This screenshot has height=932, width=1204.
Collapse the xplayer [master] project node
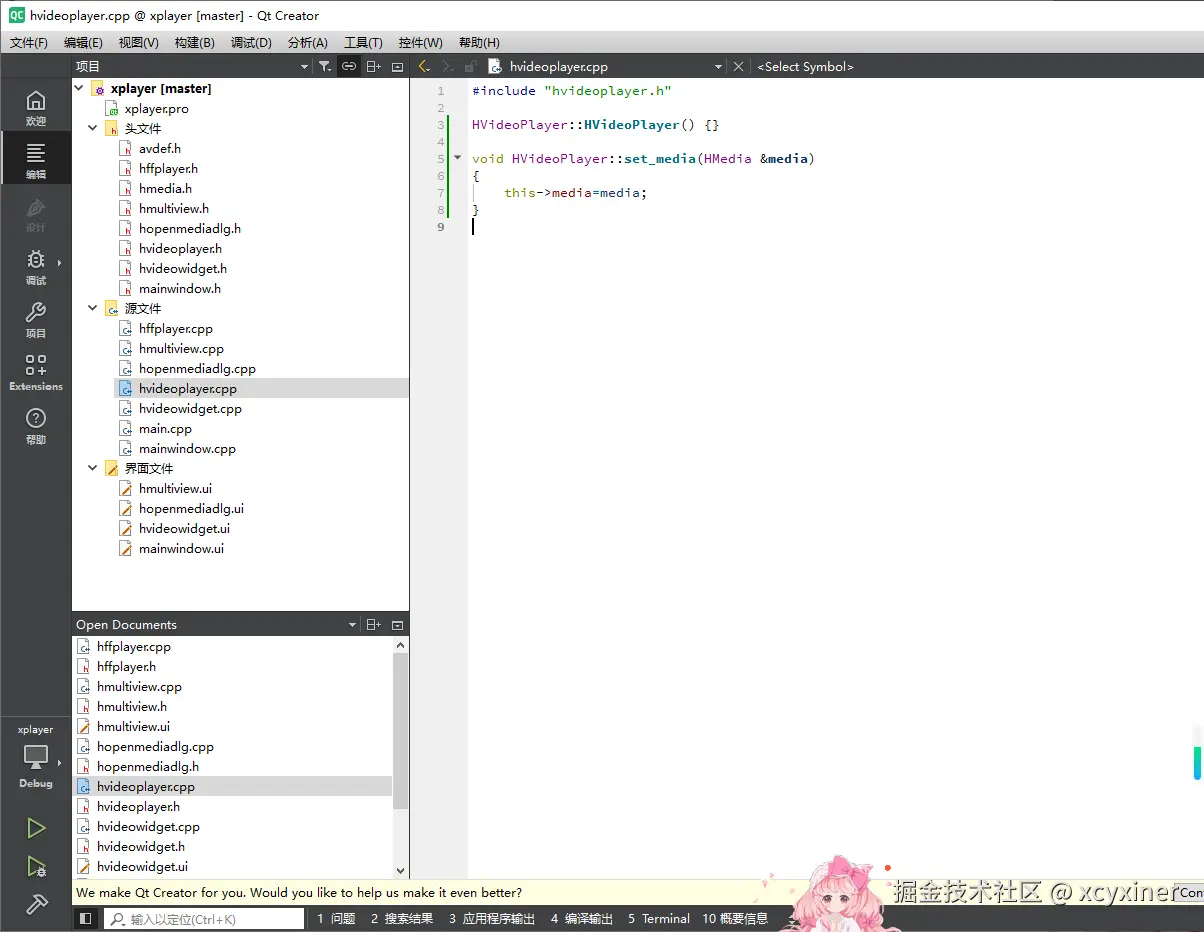coord(79,88)
